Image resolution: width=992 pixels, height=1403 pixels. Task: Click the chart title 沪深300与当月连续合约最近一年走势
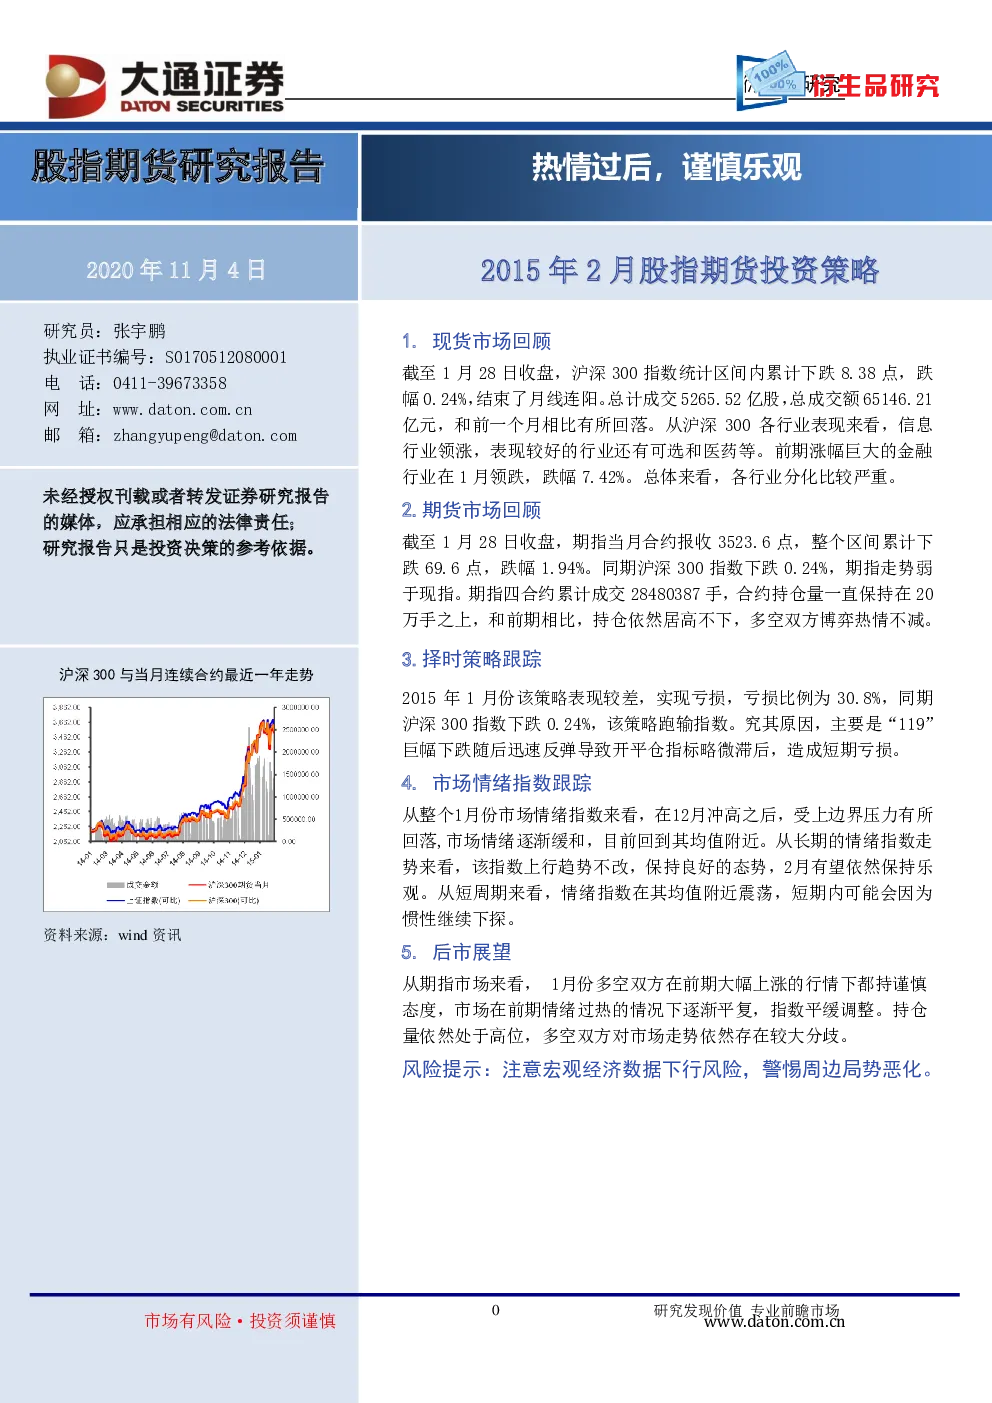tap(186, 675)
